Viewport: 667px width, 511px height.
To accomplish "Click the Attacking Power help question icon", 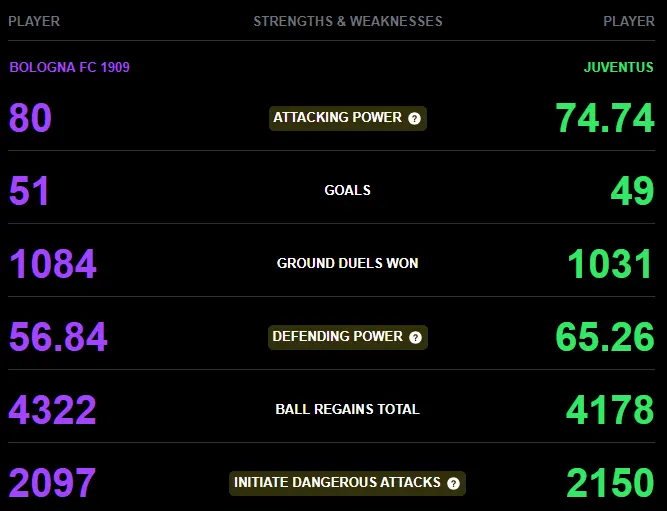I will (414, 118).
